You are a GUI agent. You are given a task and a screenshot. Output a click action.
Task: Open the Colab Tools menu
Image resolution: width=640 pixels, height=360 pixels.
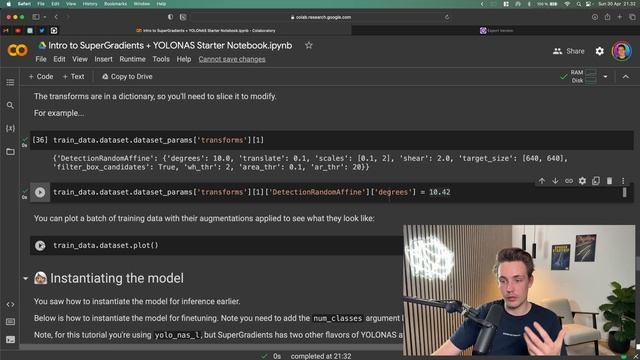[161, 59]
